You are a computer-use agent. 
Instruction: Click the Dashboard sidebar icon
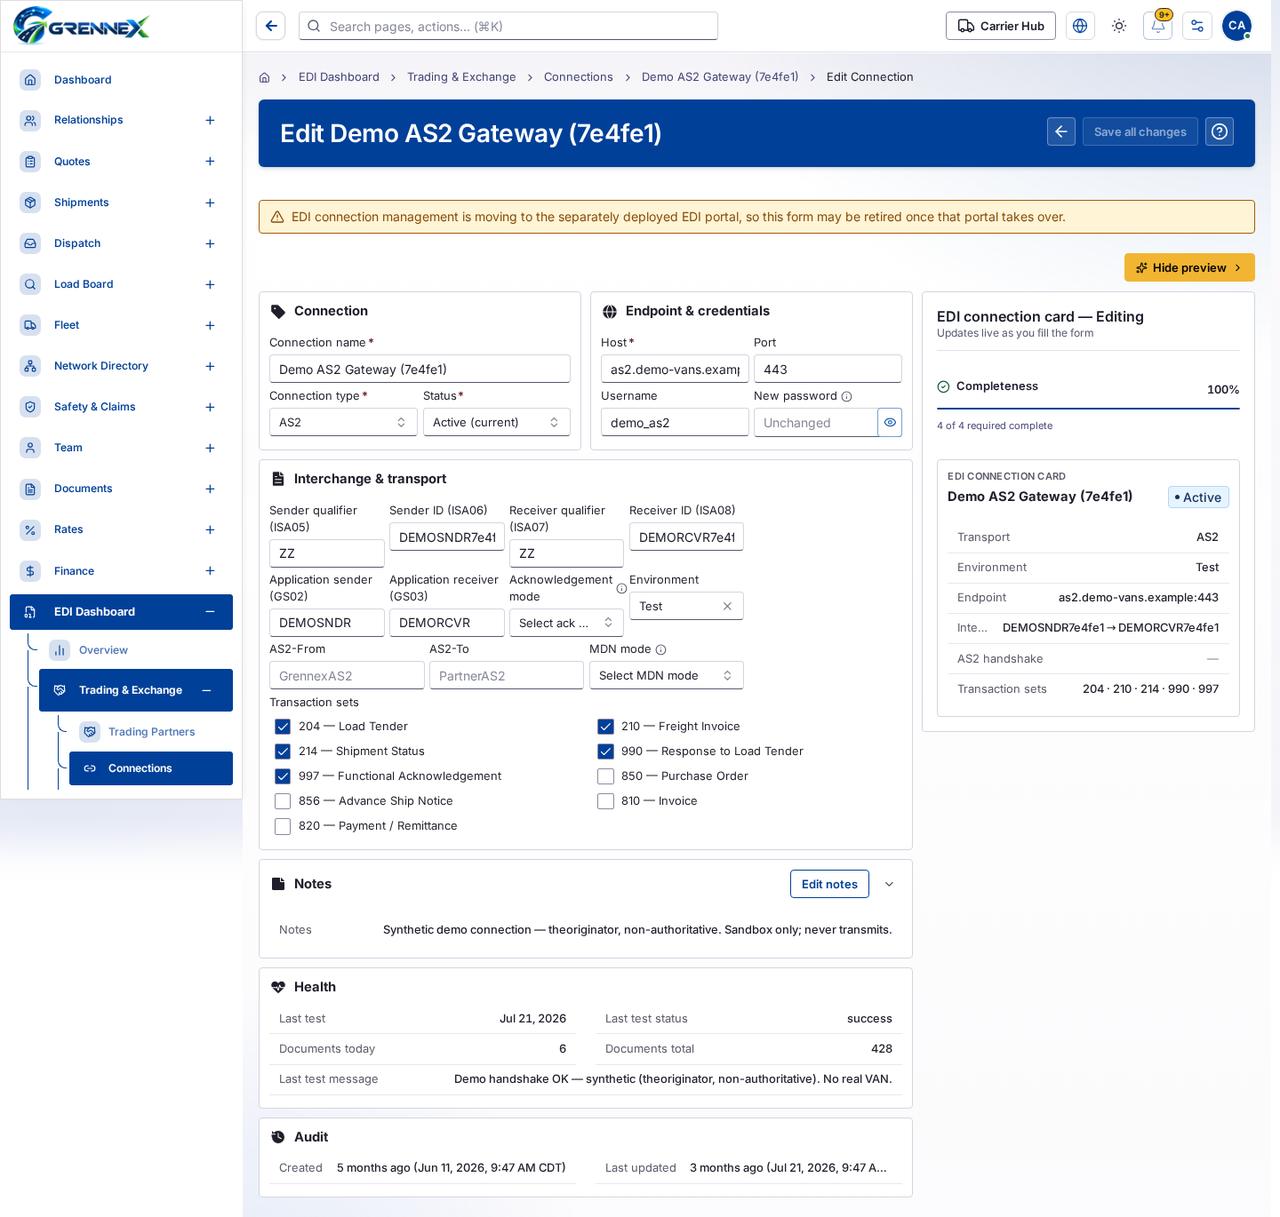(30, 80)
